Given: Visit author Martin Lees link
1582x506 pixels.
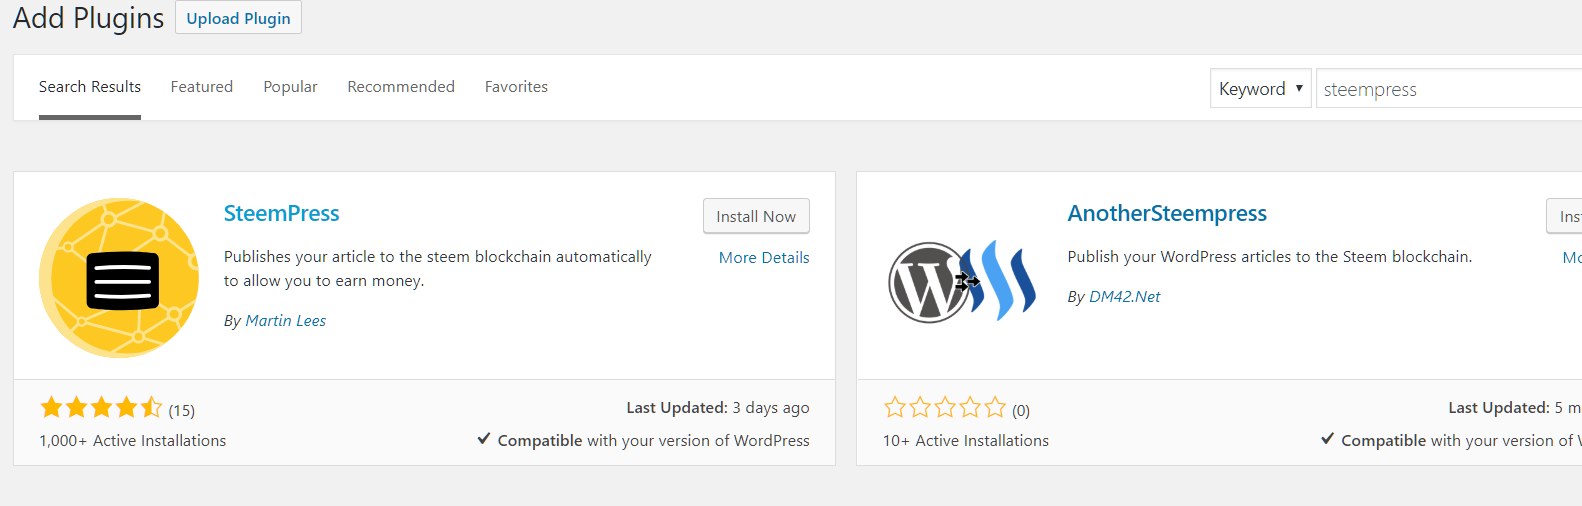Looking at the screenshot, I should click(286, 321).
